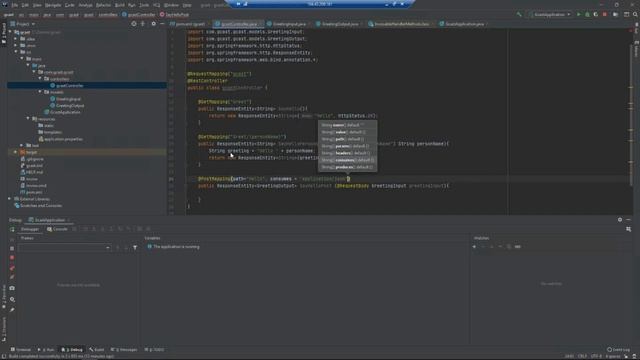The height and width of the screenshot is (360, 640).
Task: Click camera thread dump icon in Debug sidebar
Action: 12,288
